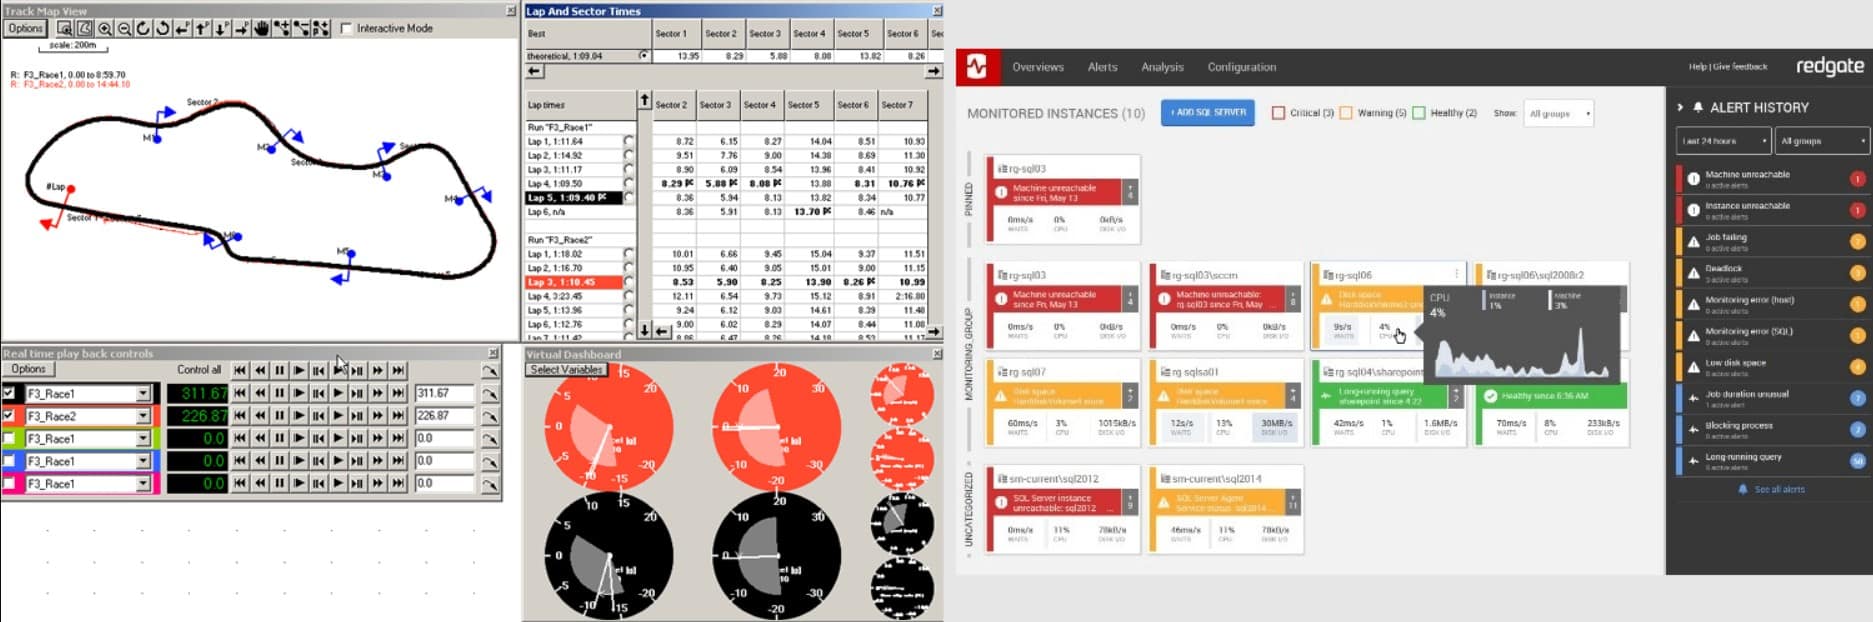Pause playback on the F3_Race2 row

click(279, 416)
